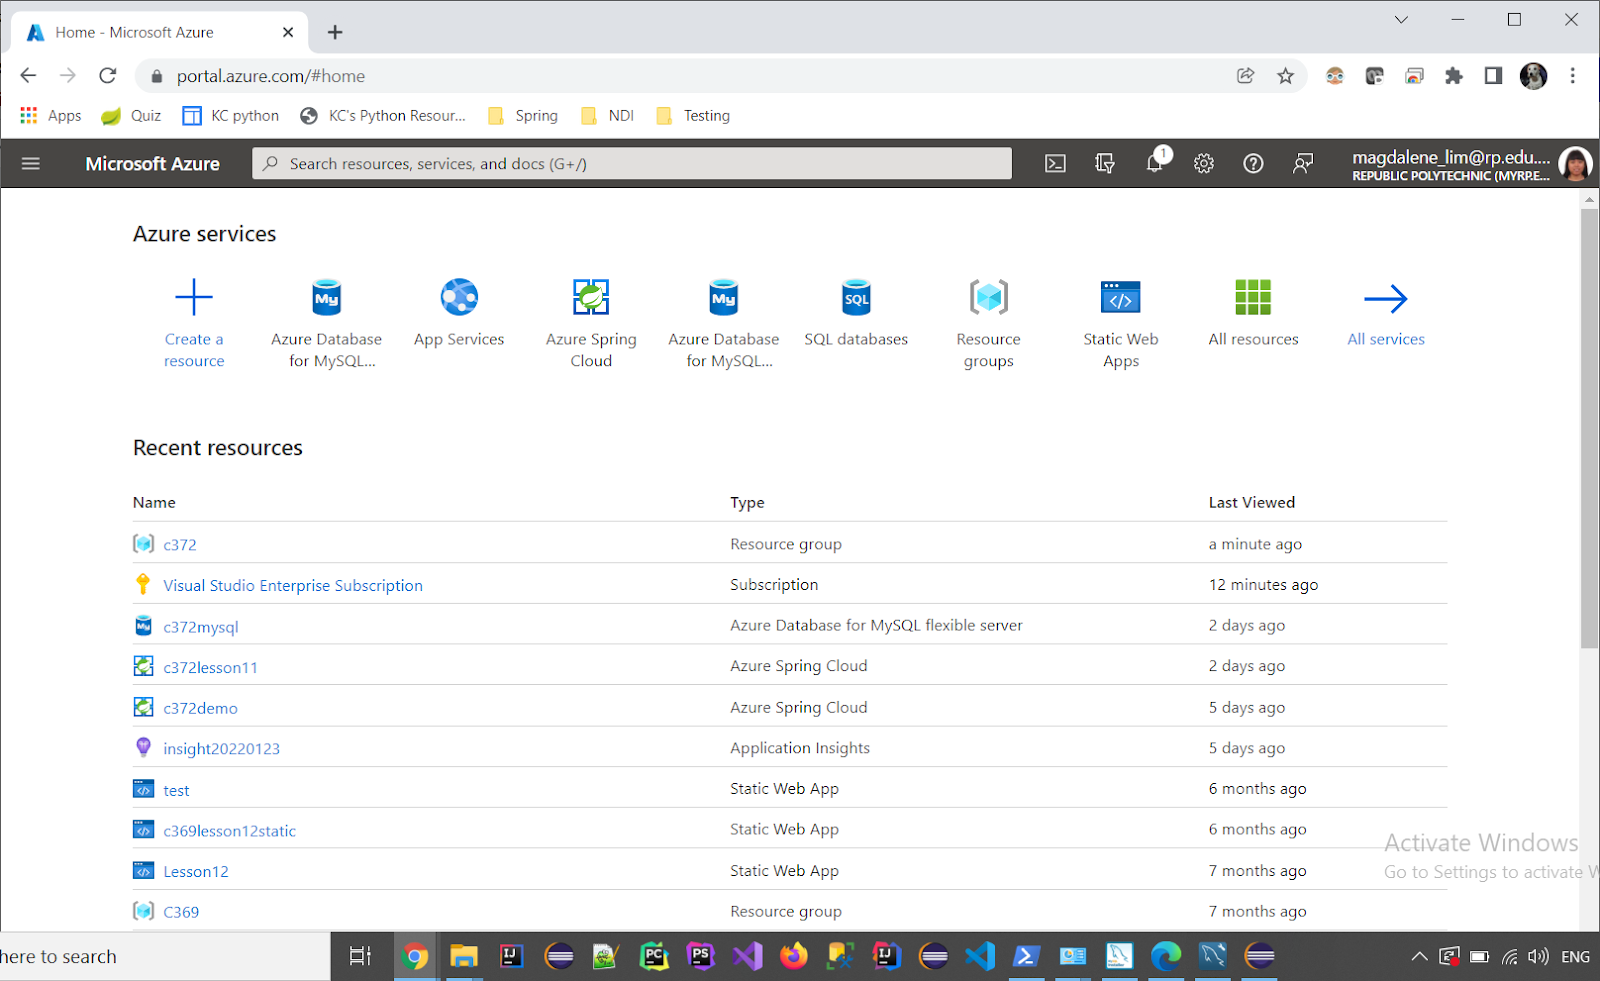1600x981 pixels.
Task: Open the Notifications bell
Action: click(x=1154, y=163)
